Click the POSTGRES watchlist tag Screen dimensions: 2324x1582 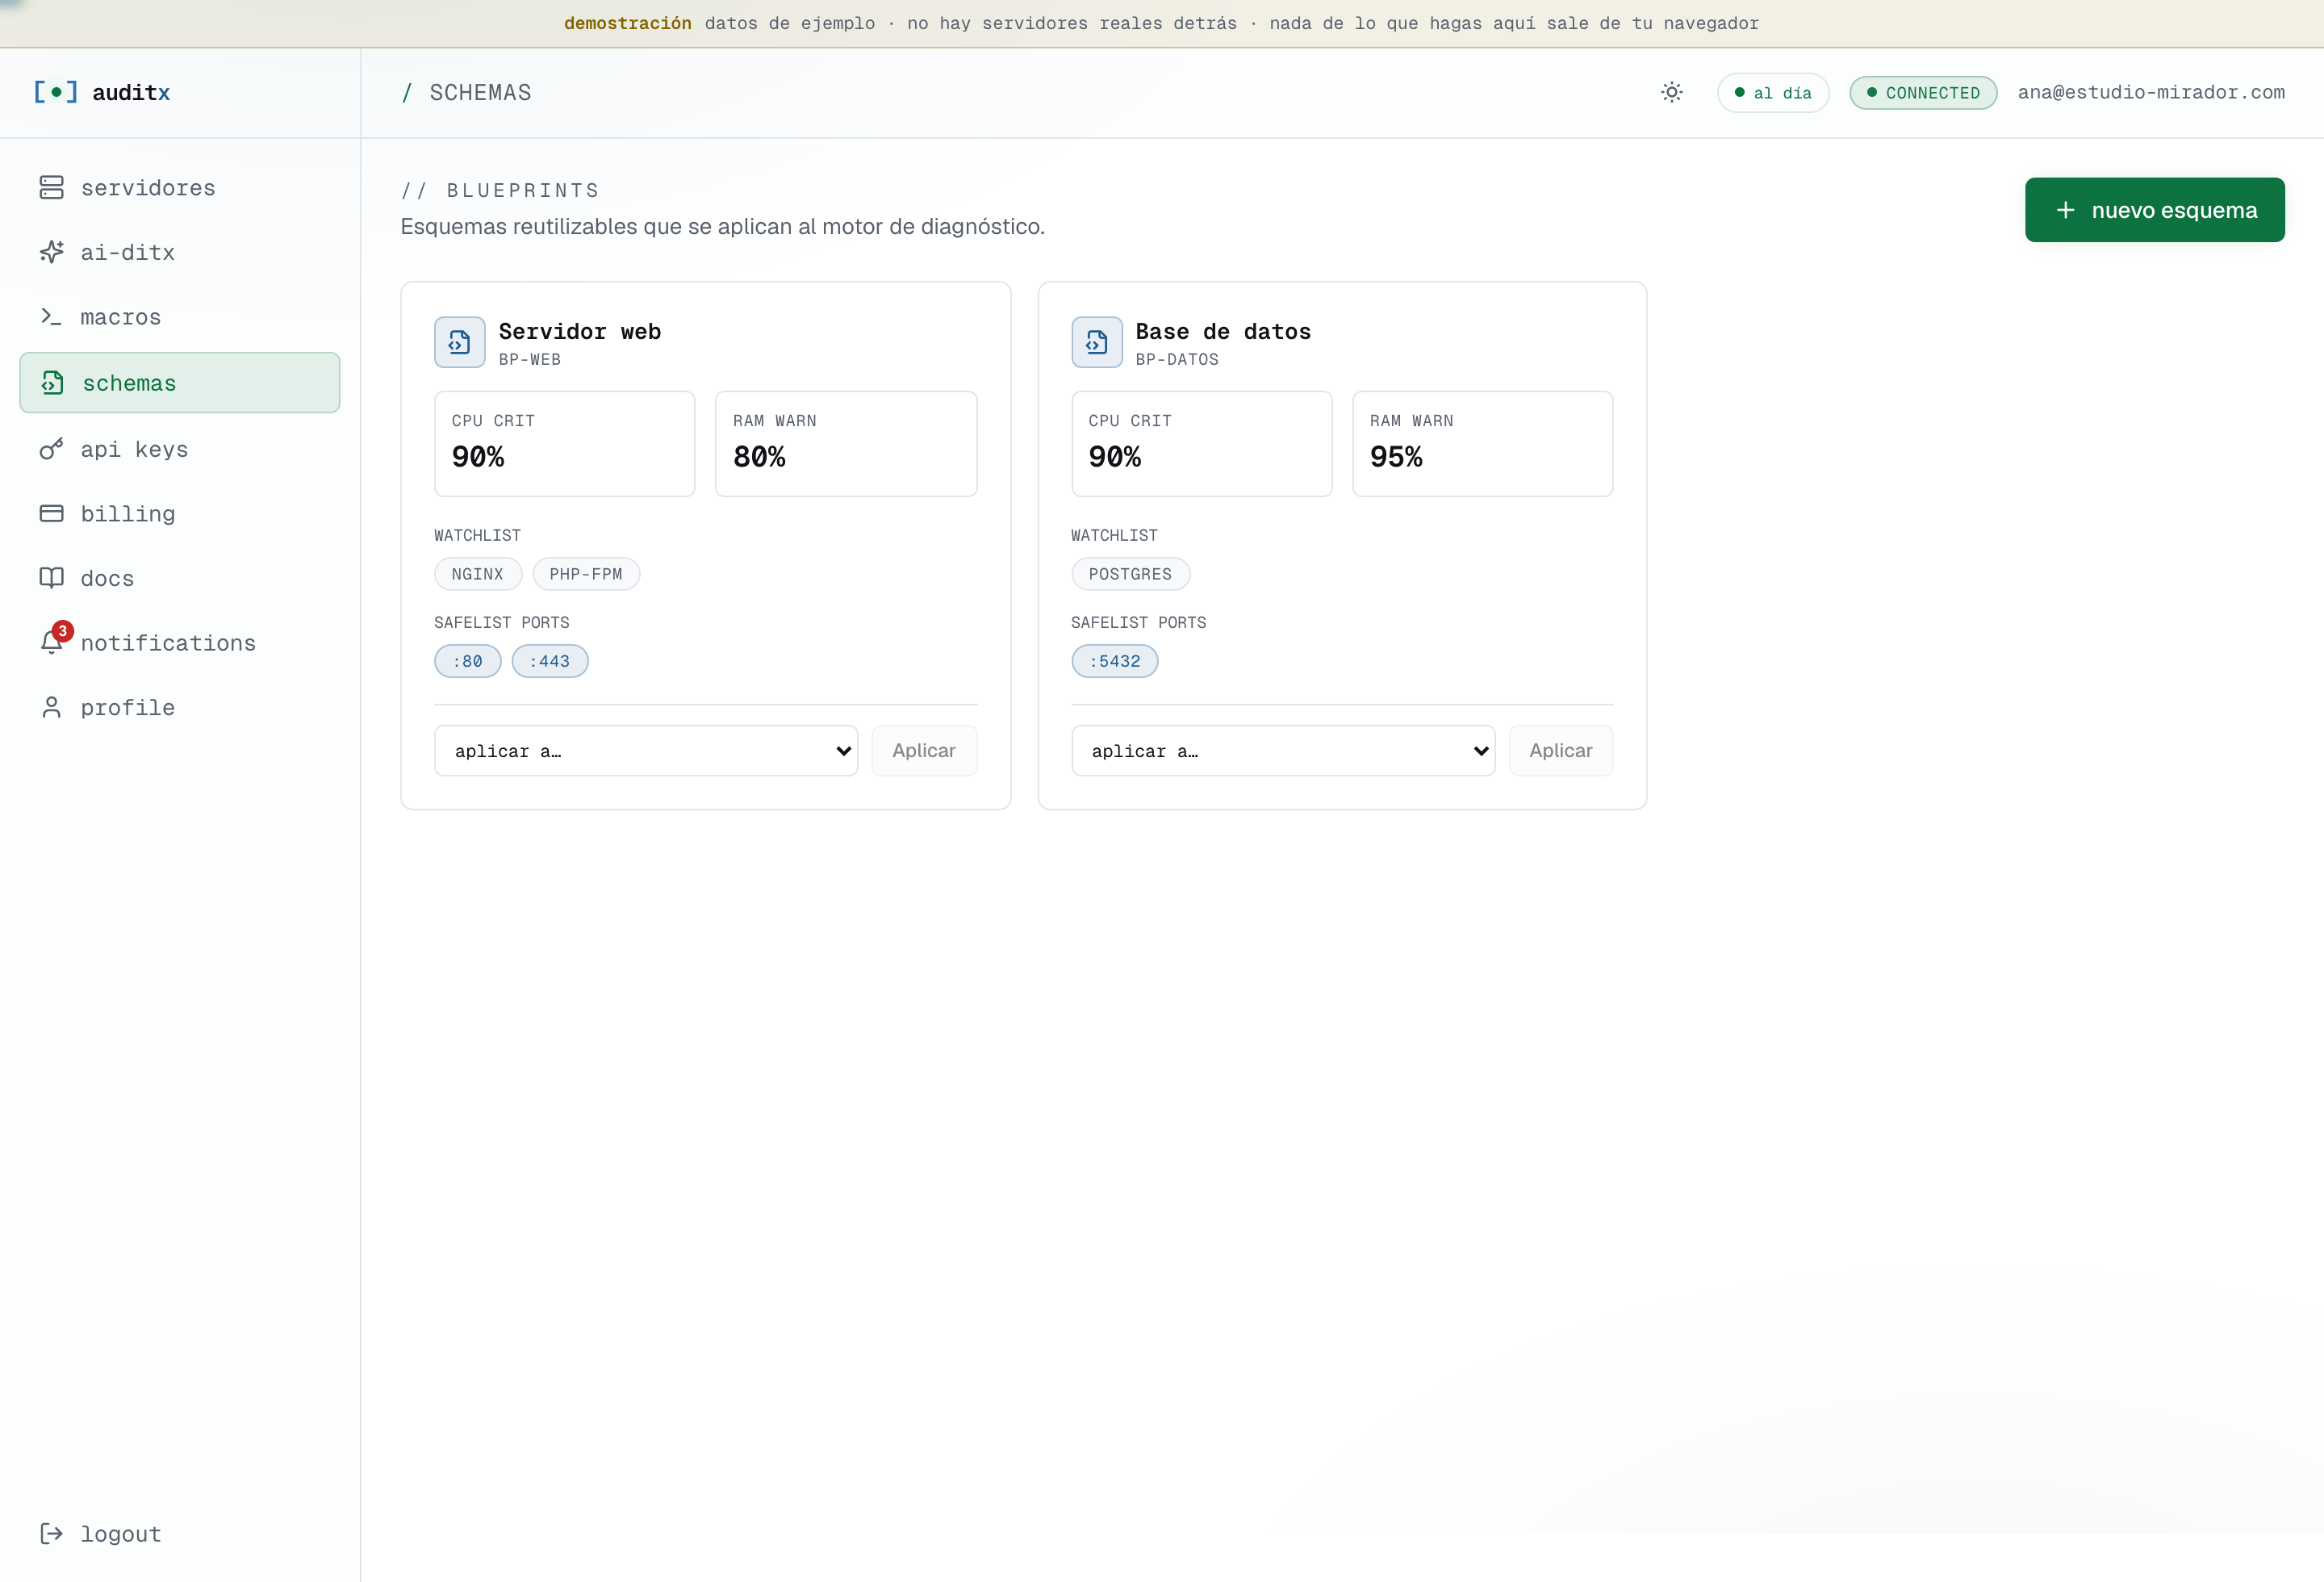1130,574
